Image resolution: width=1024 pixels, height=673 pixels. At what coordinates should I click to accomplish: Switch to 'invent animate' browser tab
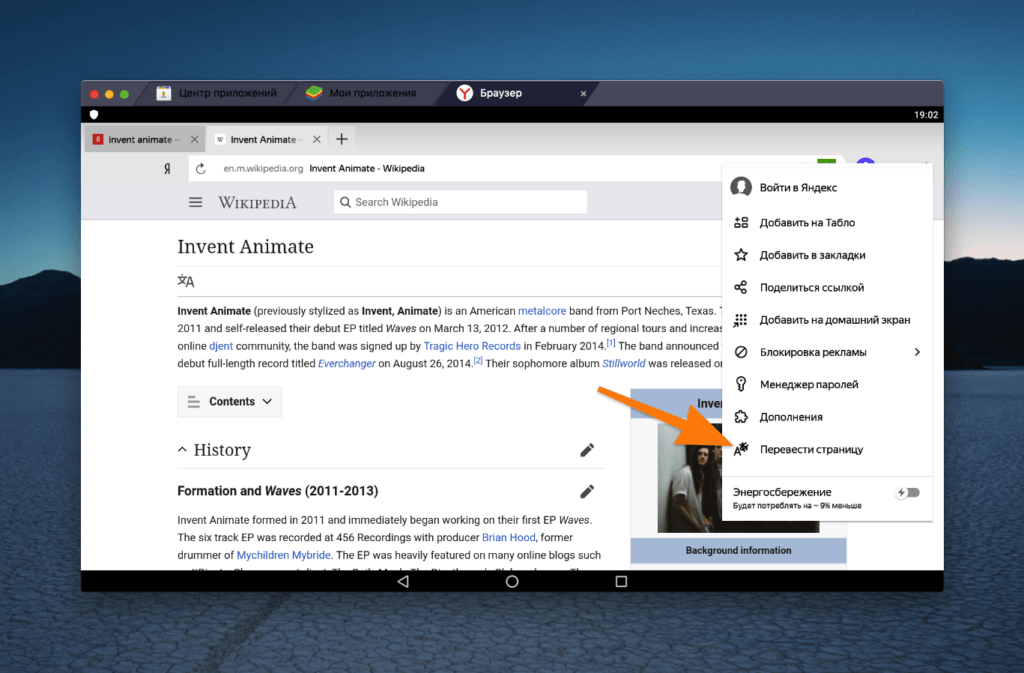point(144,140)
